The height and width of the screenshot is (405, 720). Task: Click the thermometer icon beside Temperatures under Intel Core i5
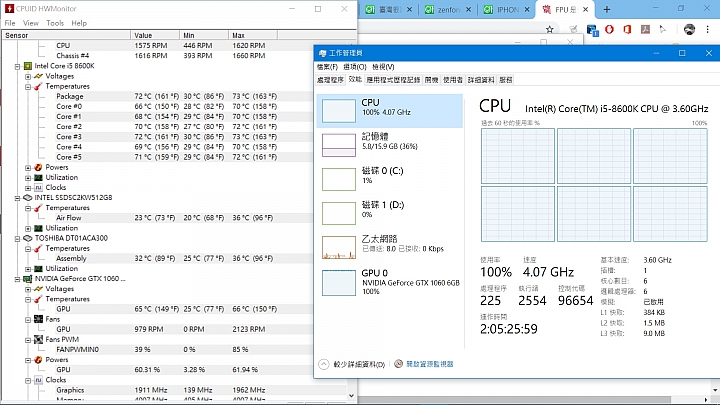click(x=39, y=86)
